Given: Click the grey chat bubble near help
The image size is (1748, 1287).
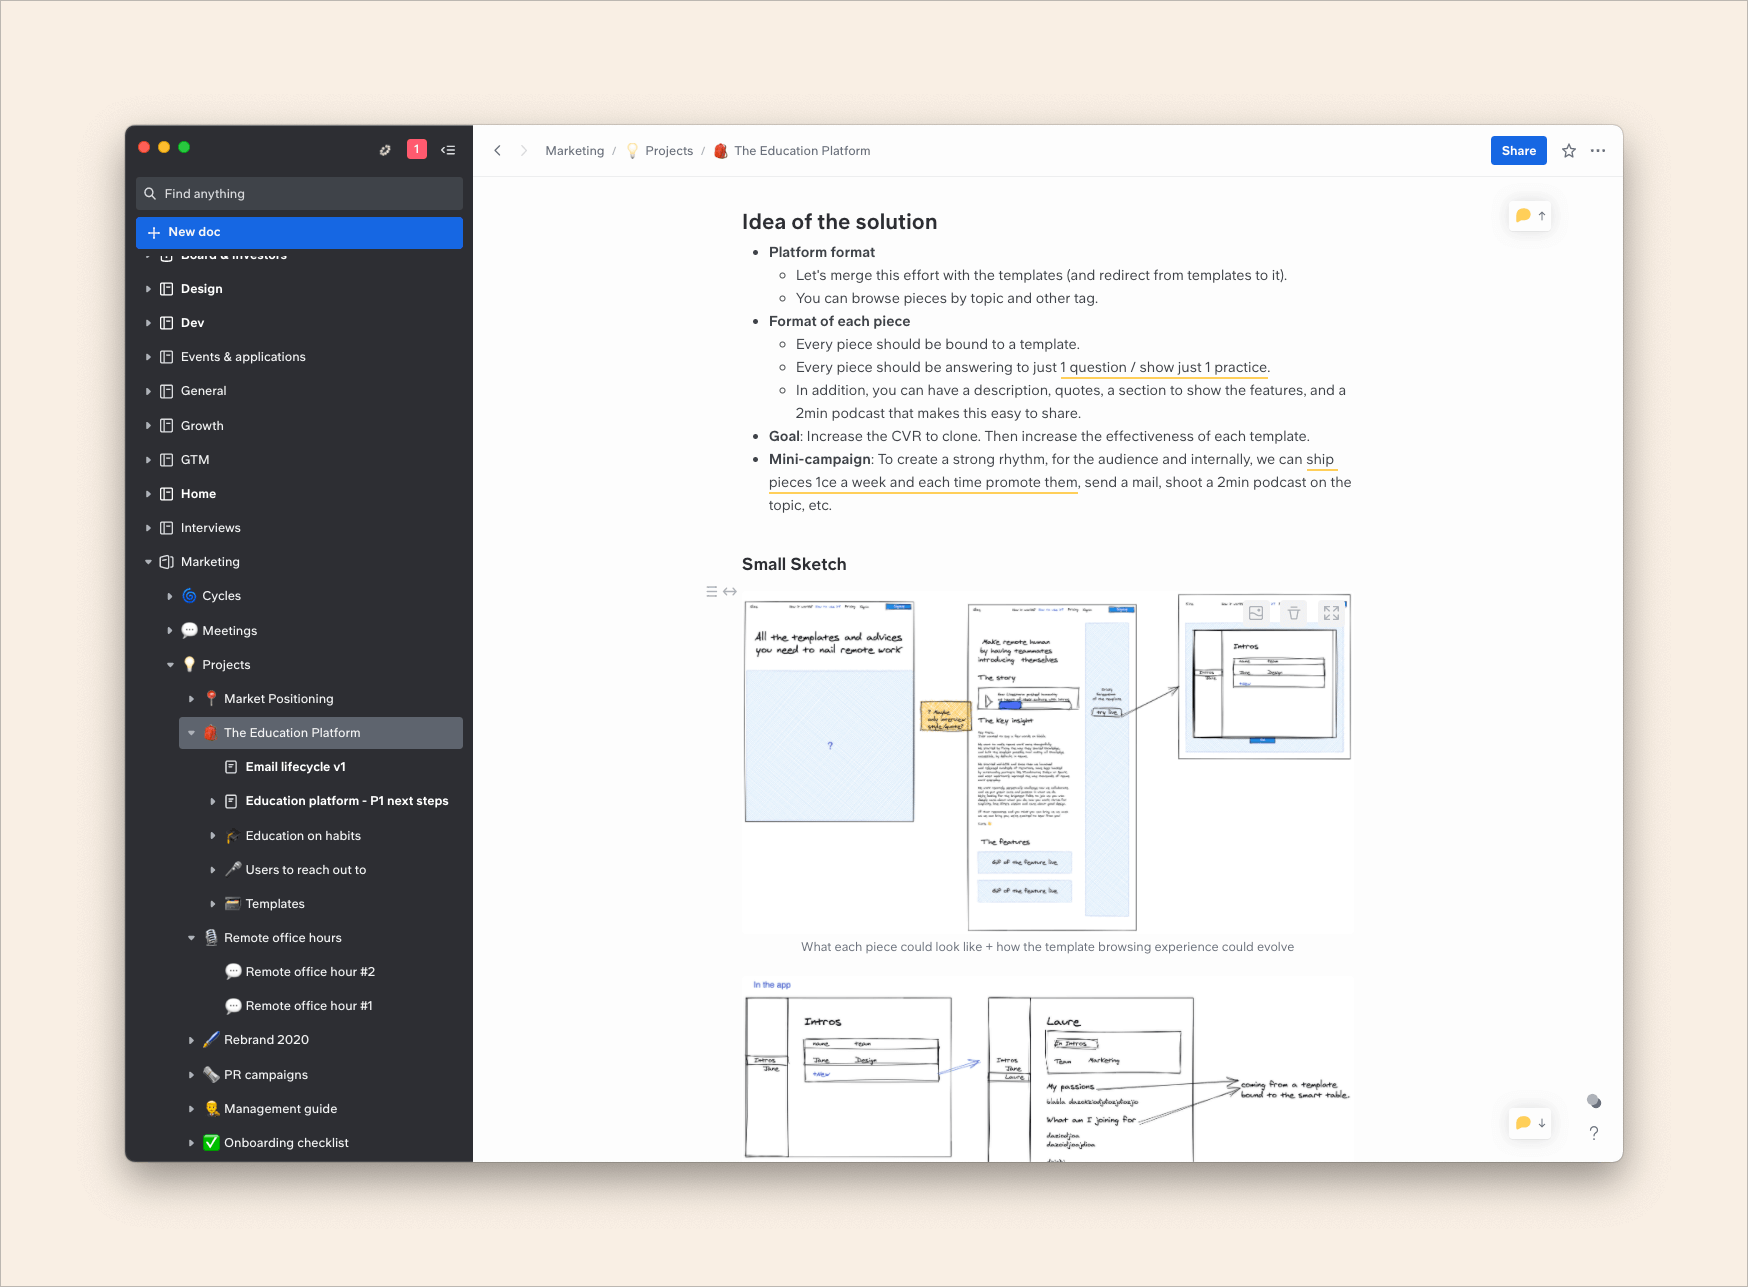Looking at the screenshot, I should point(1594,1101).
